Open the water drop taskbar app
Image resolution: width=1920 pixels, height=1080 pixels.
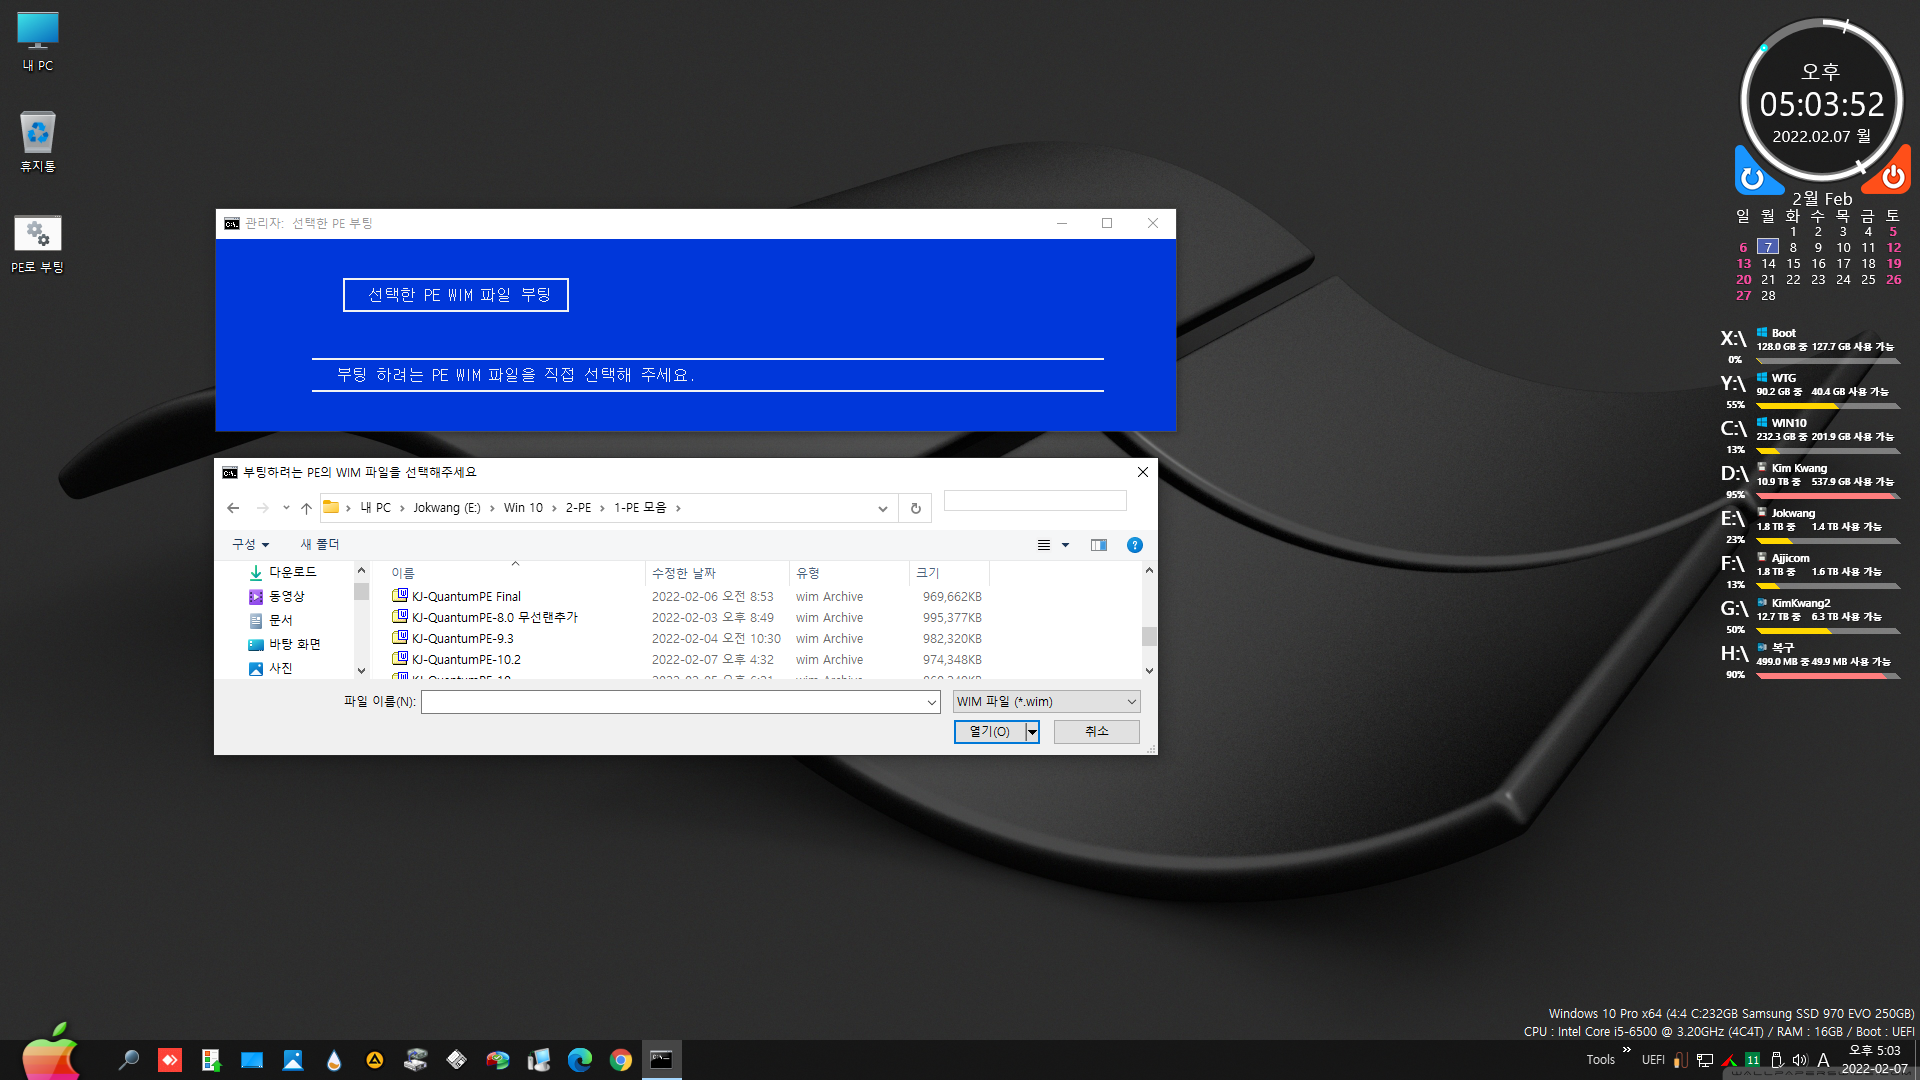[334, 1060]
